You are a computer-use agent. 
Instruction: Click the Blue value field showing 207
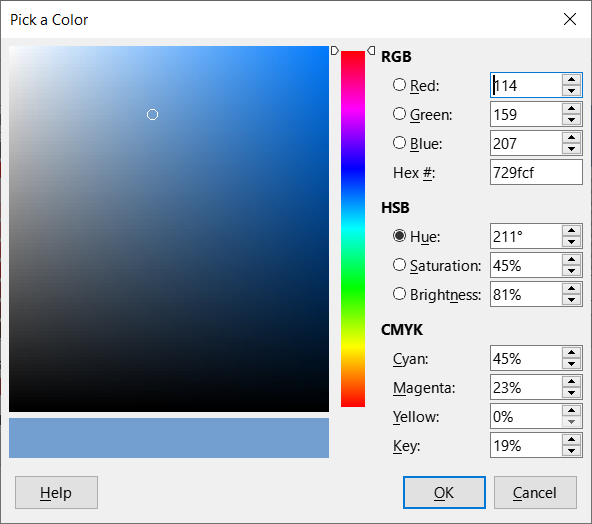(526, 143)
